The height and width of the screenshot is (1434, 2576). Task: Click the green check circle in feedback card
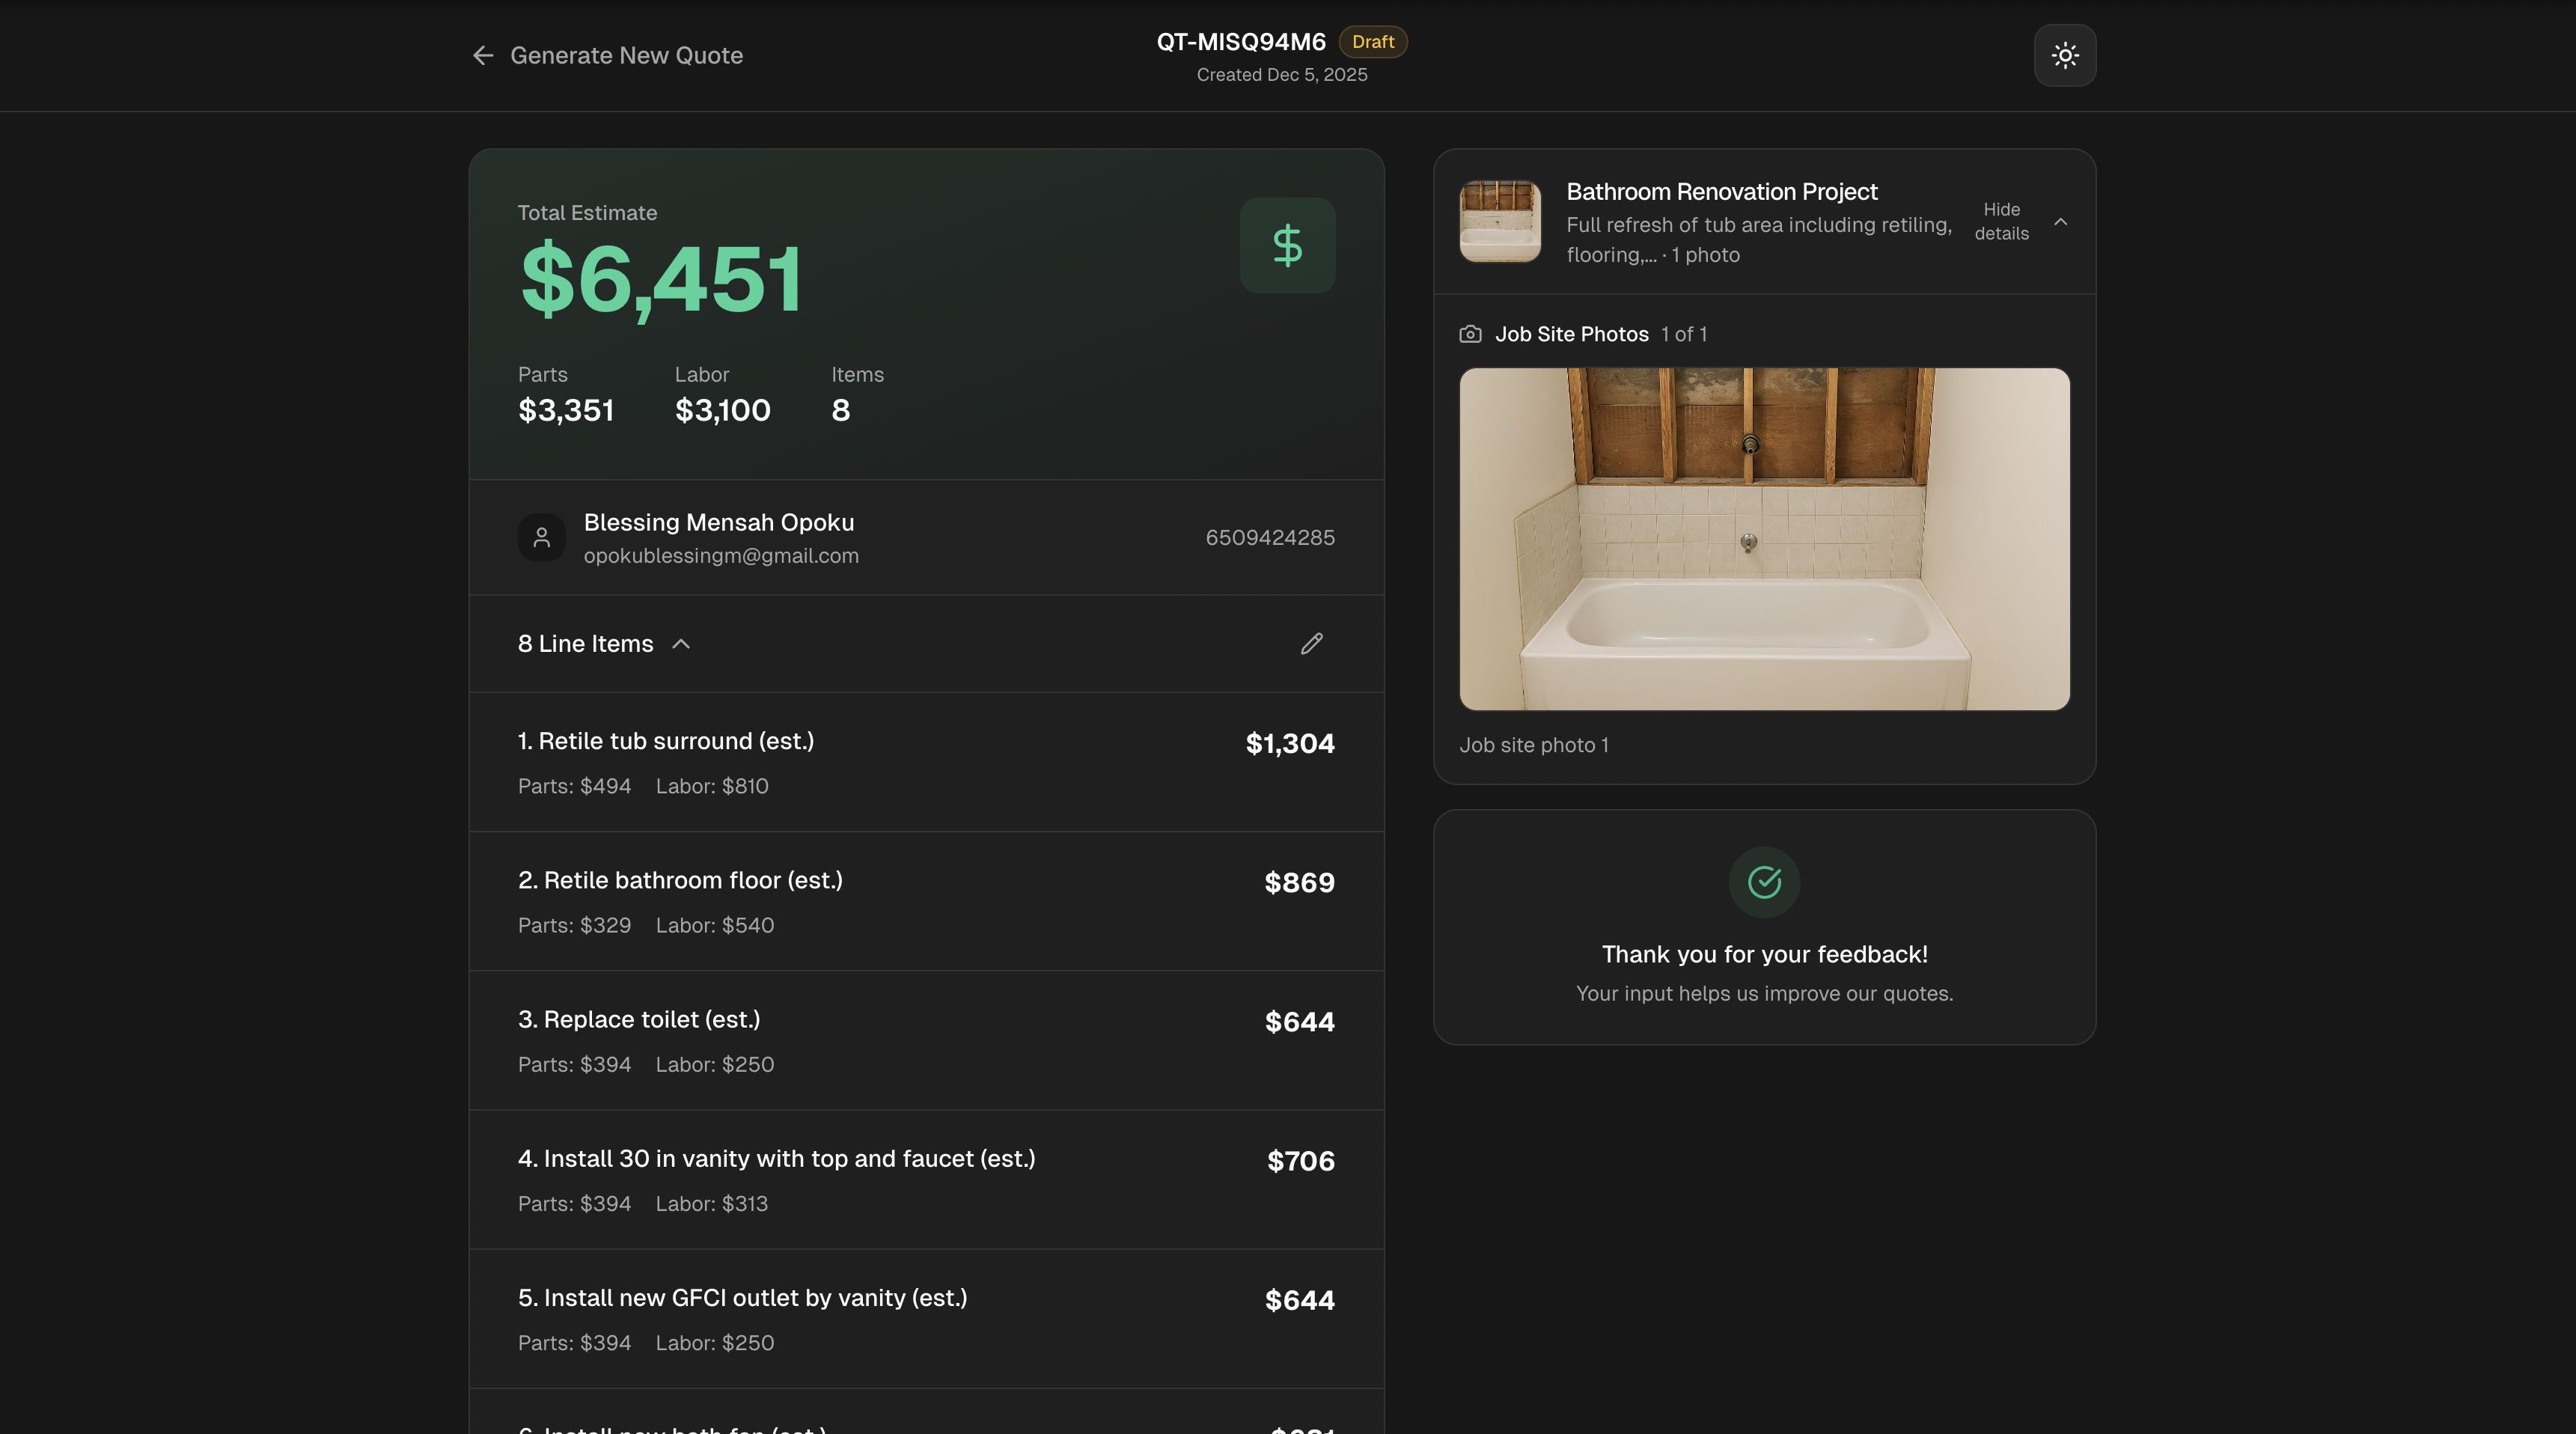coord(1764,882)
